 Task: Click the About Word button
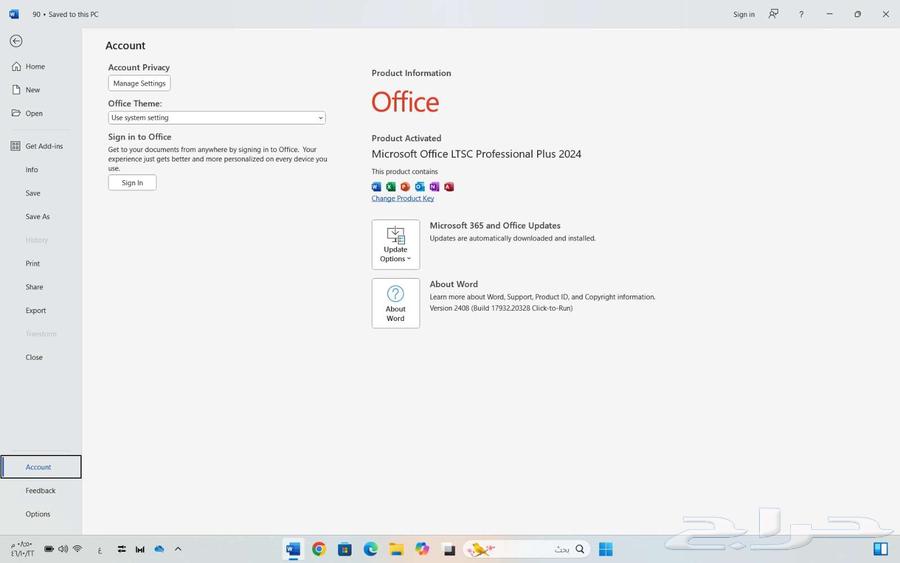pyautogui.click(x=395, y=304)
